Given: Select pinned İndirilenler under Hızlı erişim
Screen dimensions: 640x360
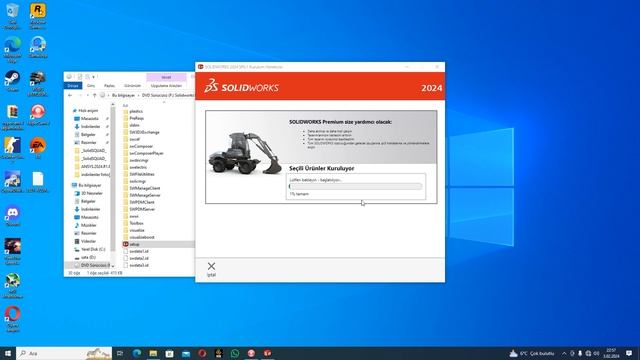Looking at the screenshot, I should point(90,127).
